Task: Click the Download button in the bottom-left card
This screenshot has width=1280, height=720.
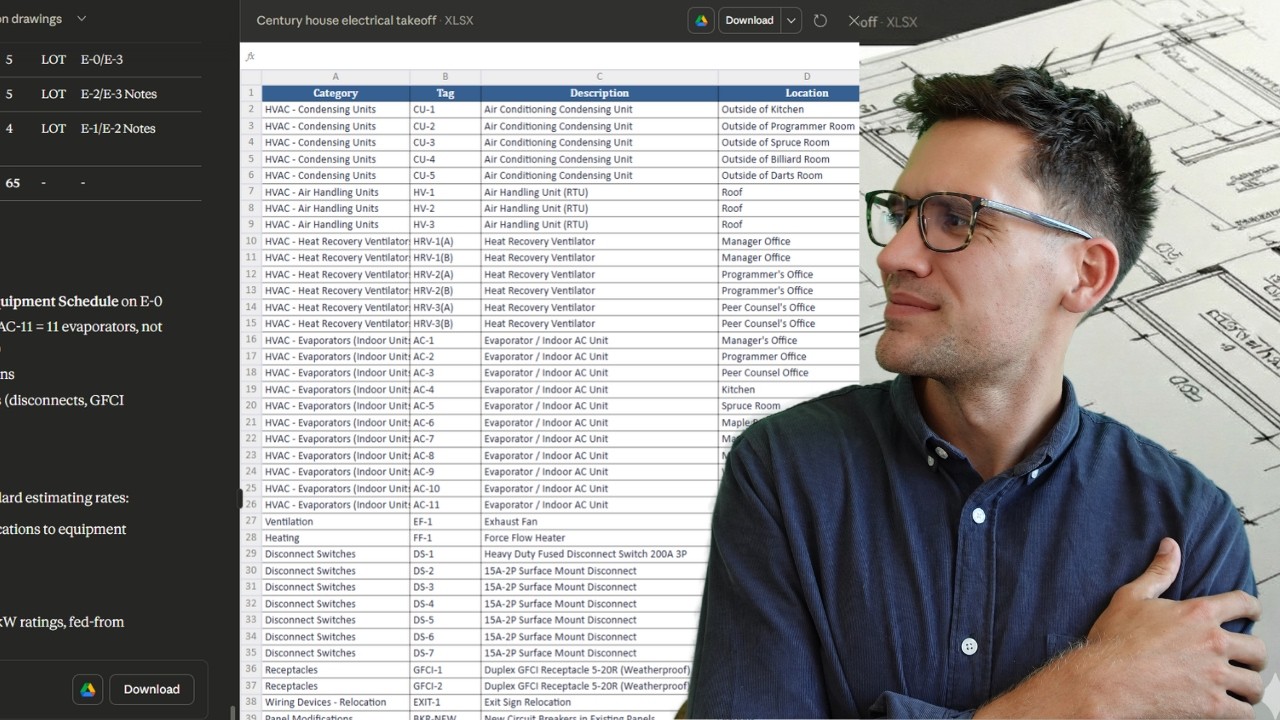Action: point(152,689)
